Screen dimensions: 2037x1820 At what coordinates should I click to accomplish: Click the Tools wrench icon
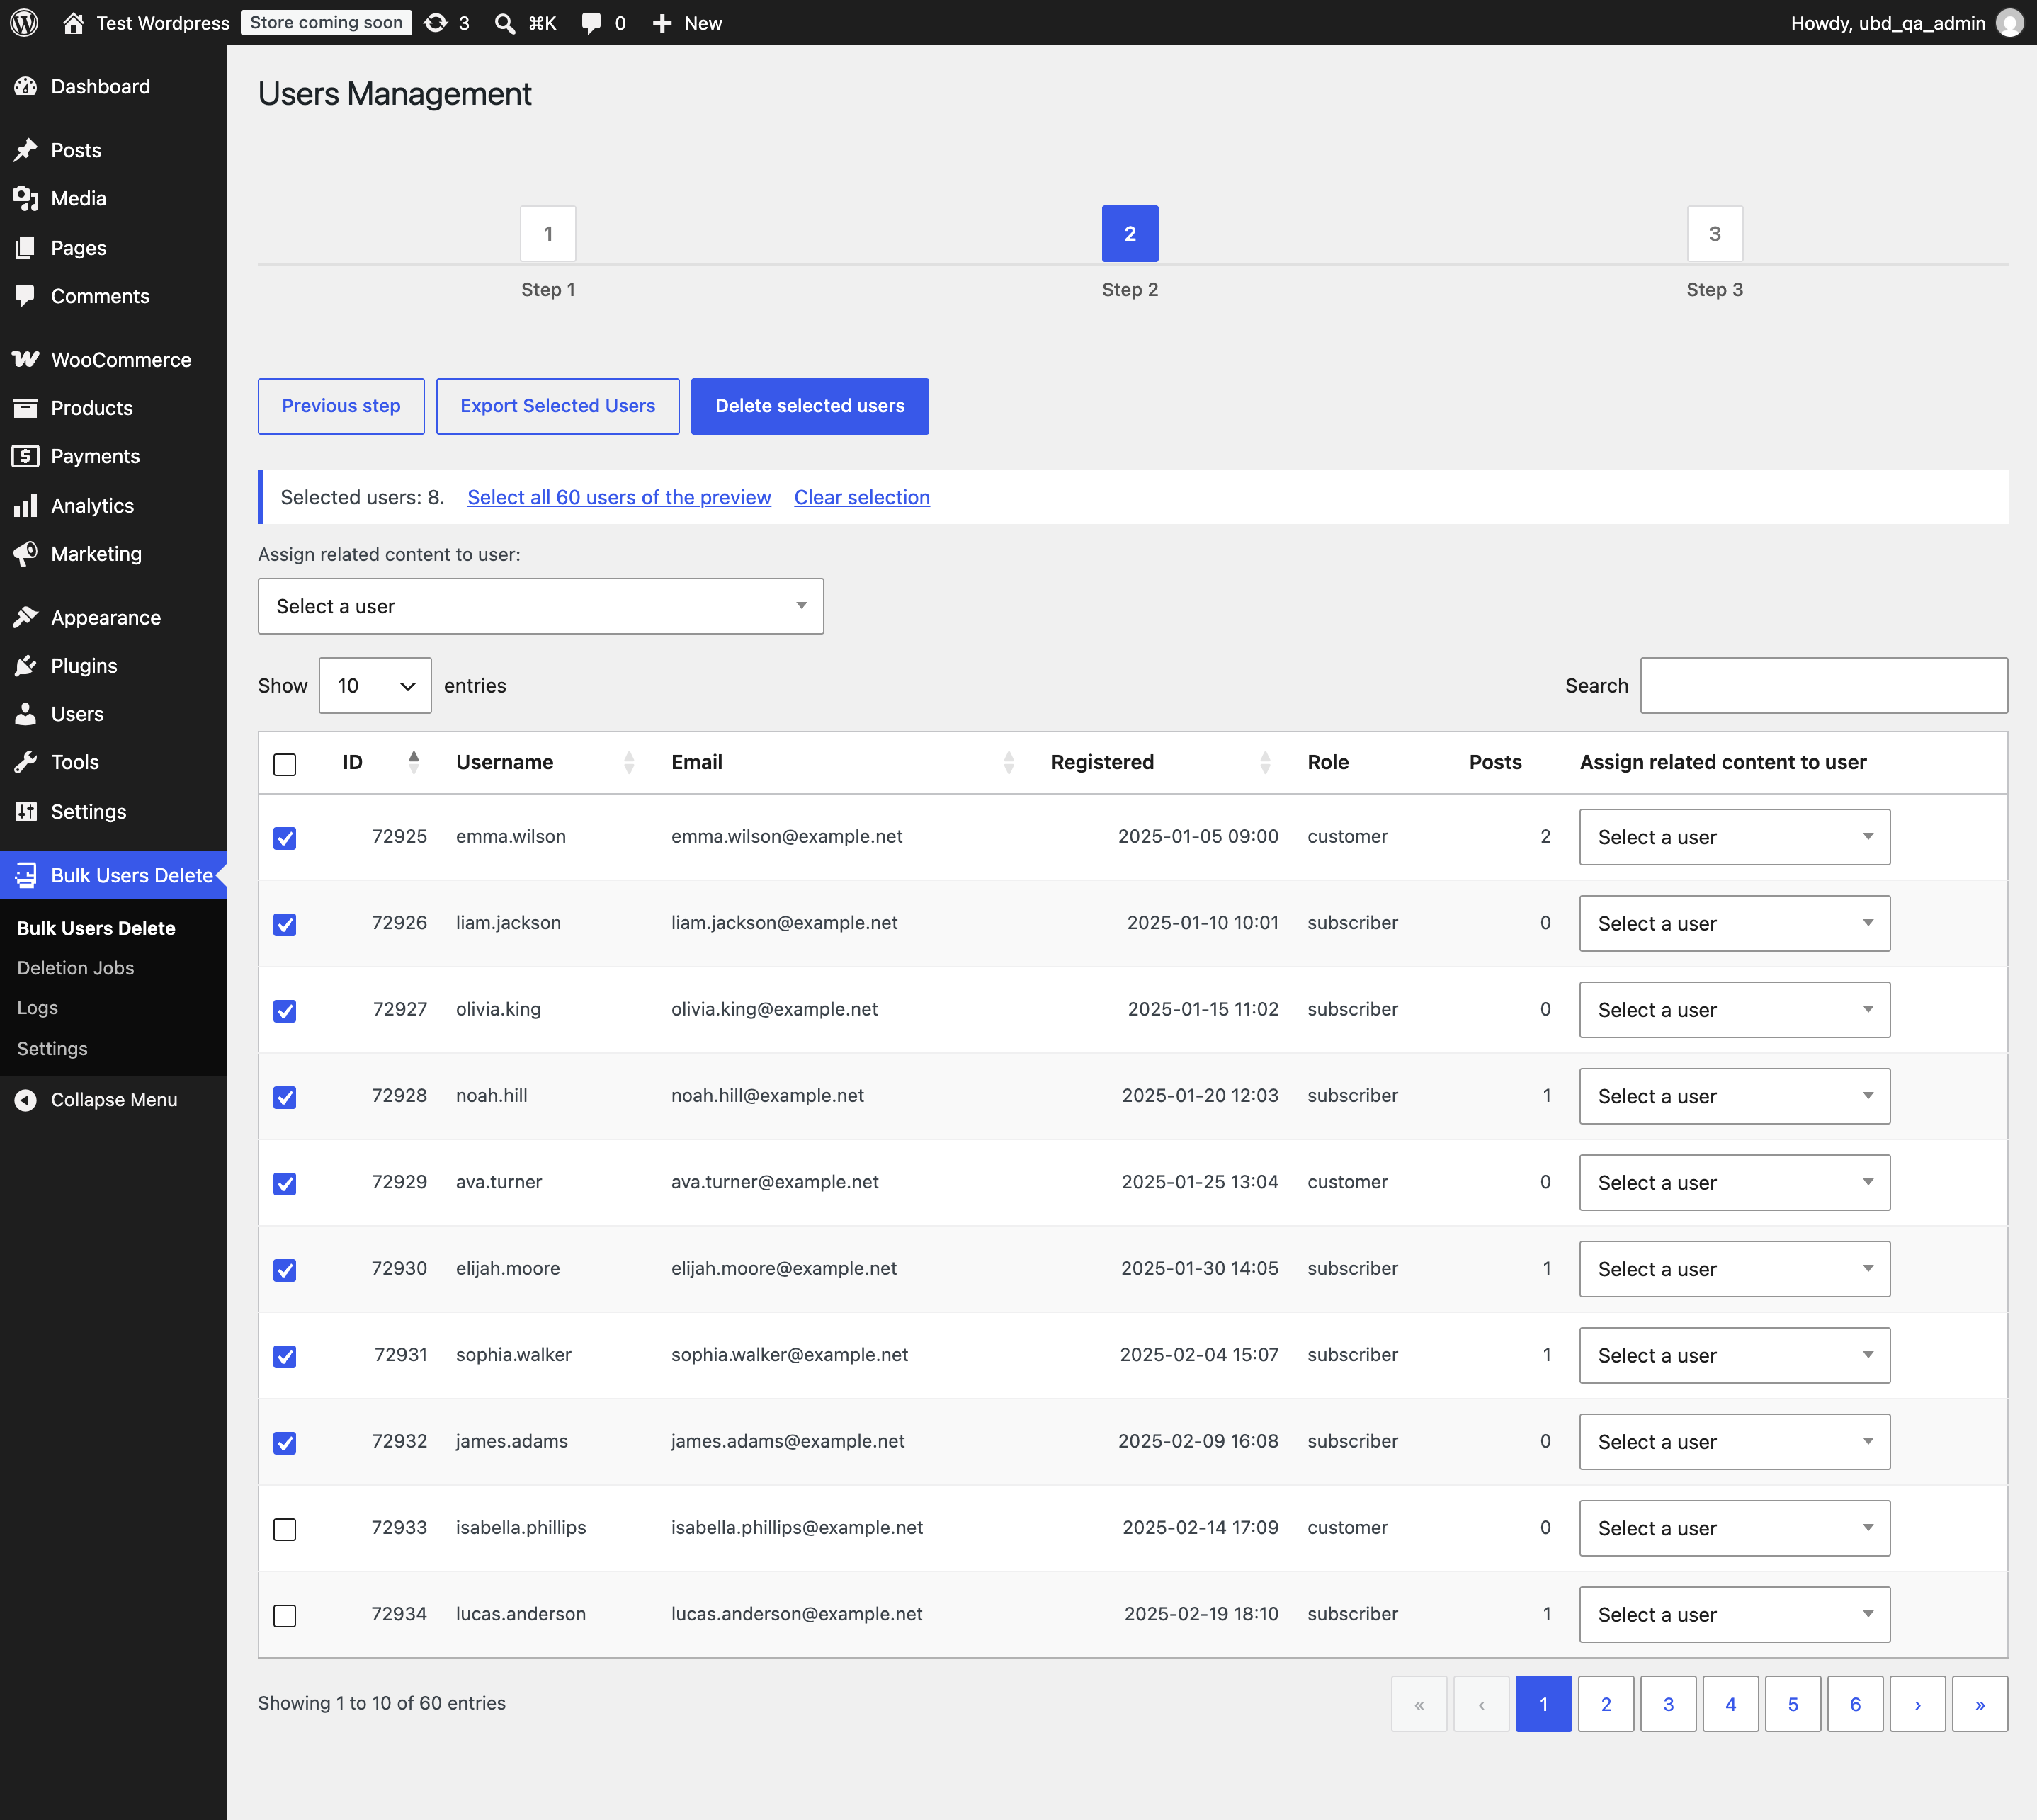(x=26, y=762)
